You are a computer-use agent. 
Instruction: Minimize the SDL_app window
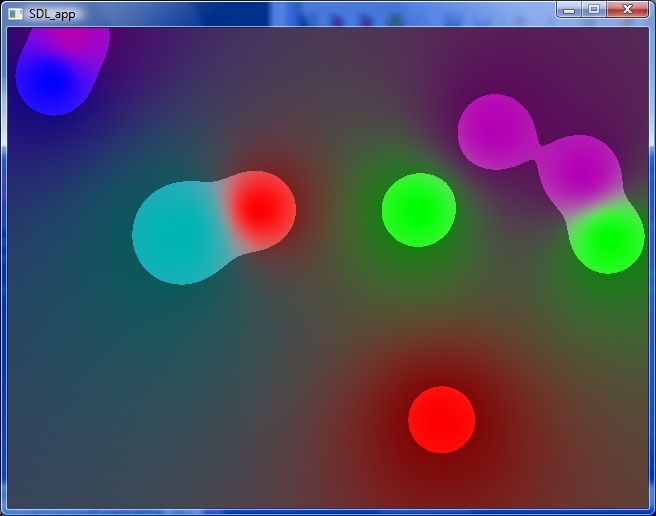tap(569, 10)
